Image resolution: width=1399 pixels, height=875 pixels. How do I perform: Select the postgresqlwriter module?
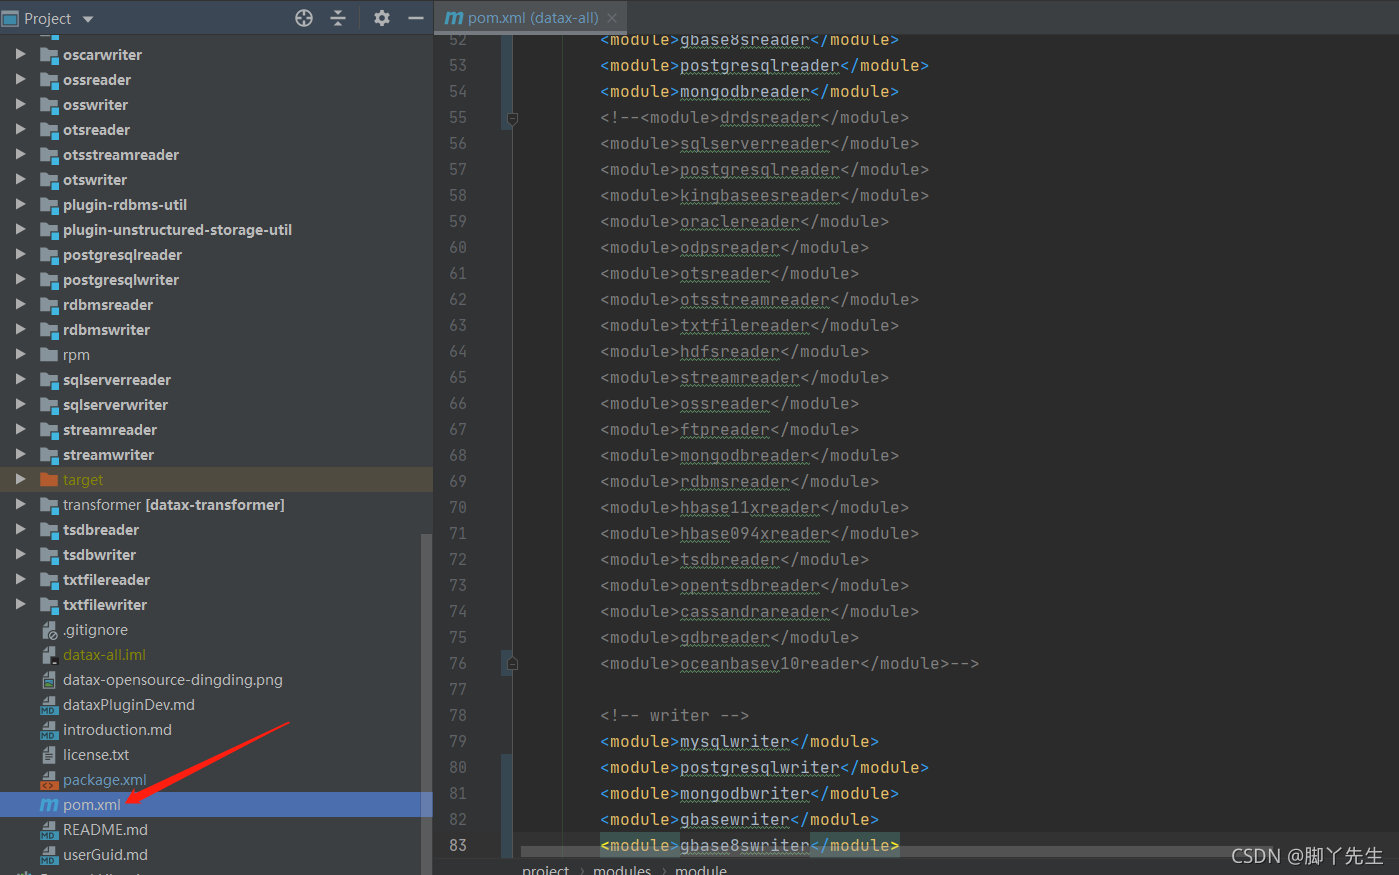click(121, 280)
